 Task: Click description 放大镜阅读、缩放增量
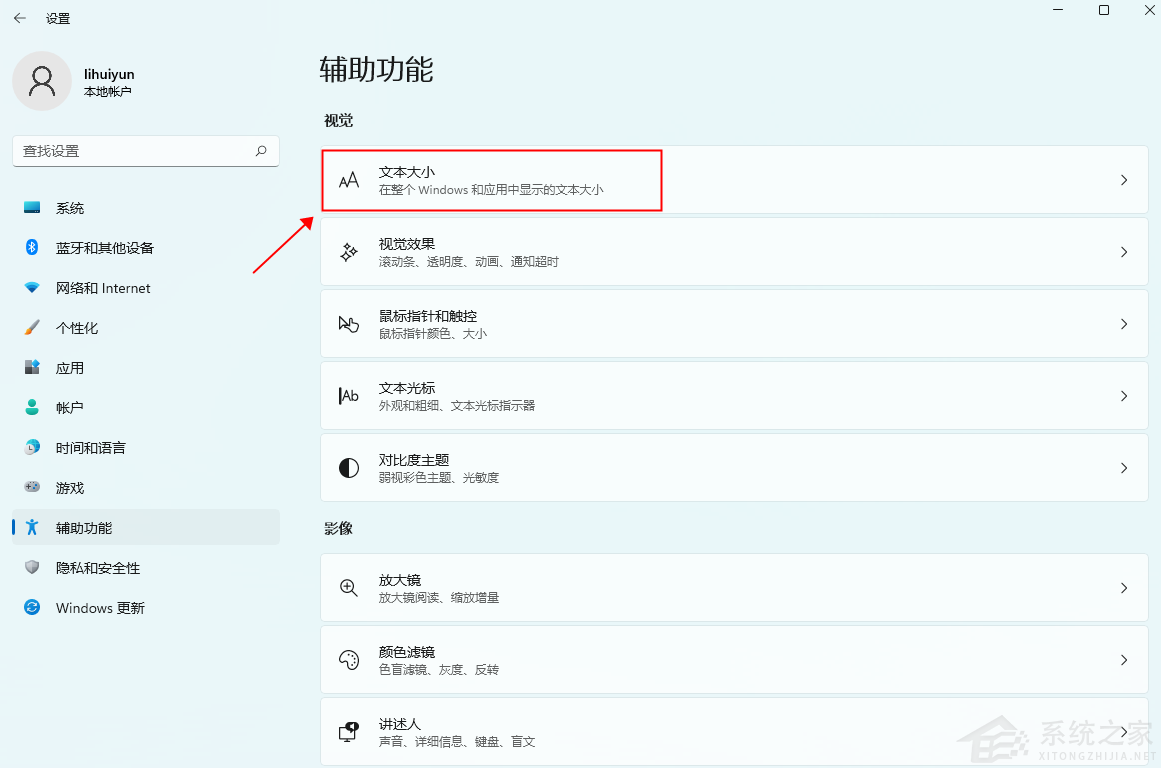(x=439, y=598)
